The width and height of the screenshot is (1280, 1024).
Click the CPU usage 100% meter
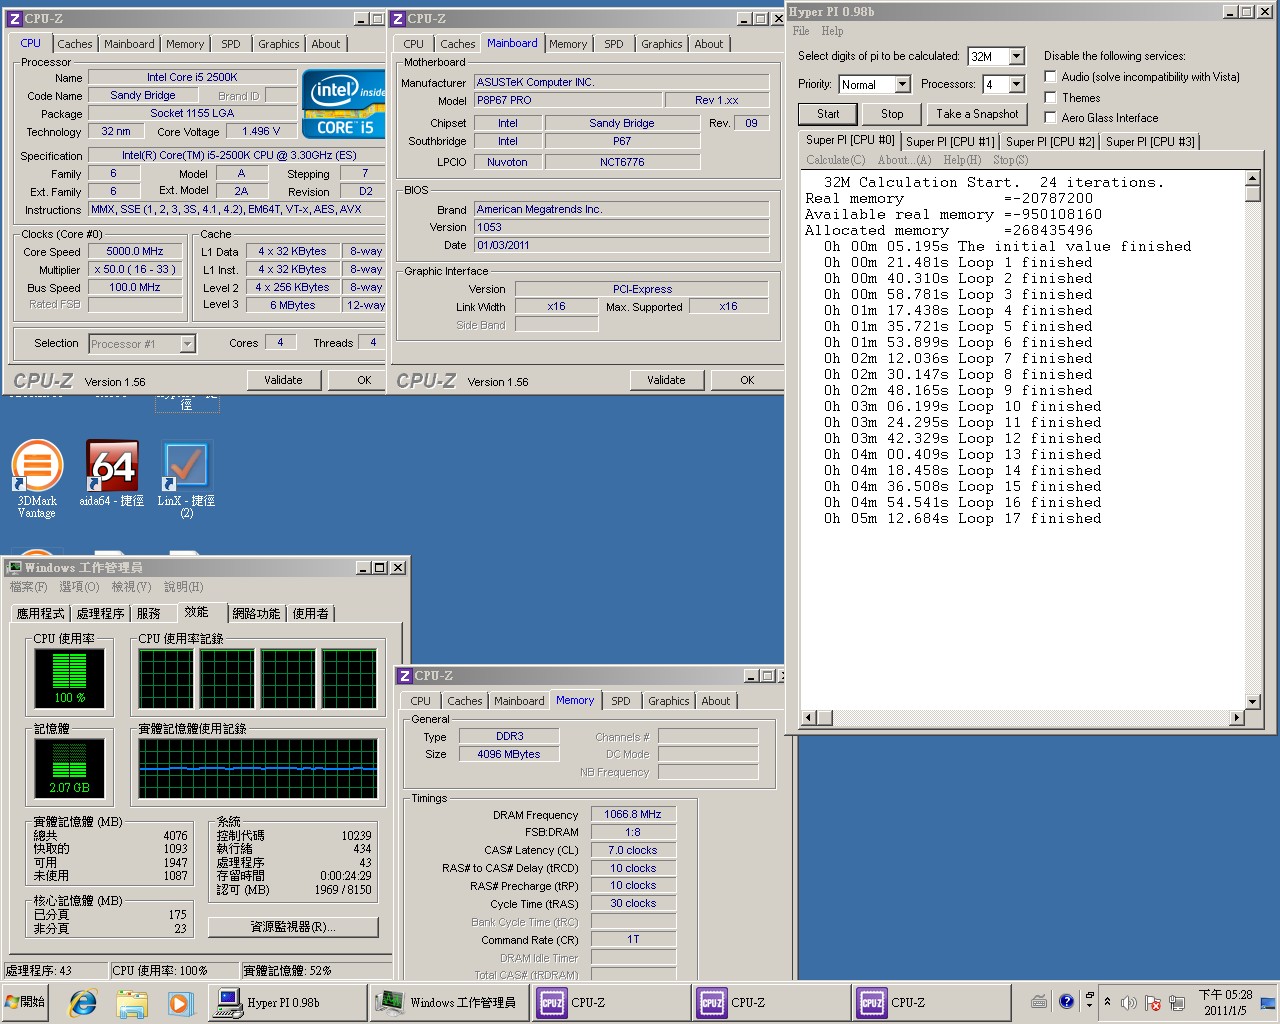pos(69,678)
